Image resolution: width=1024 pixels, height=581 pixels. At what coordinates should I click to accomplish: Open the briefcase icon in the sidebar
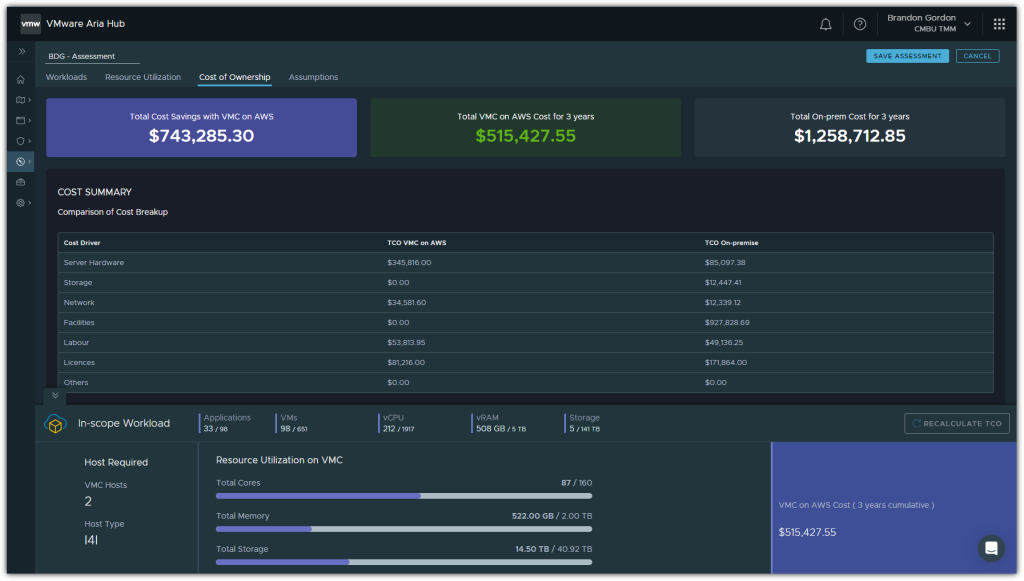click(x=21, y=182)
